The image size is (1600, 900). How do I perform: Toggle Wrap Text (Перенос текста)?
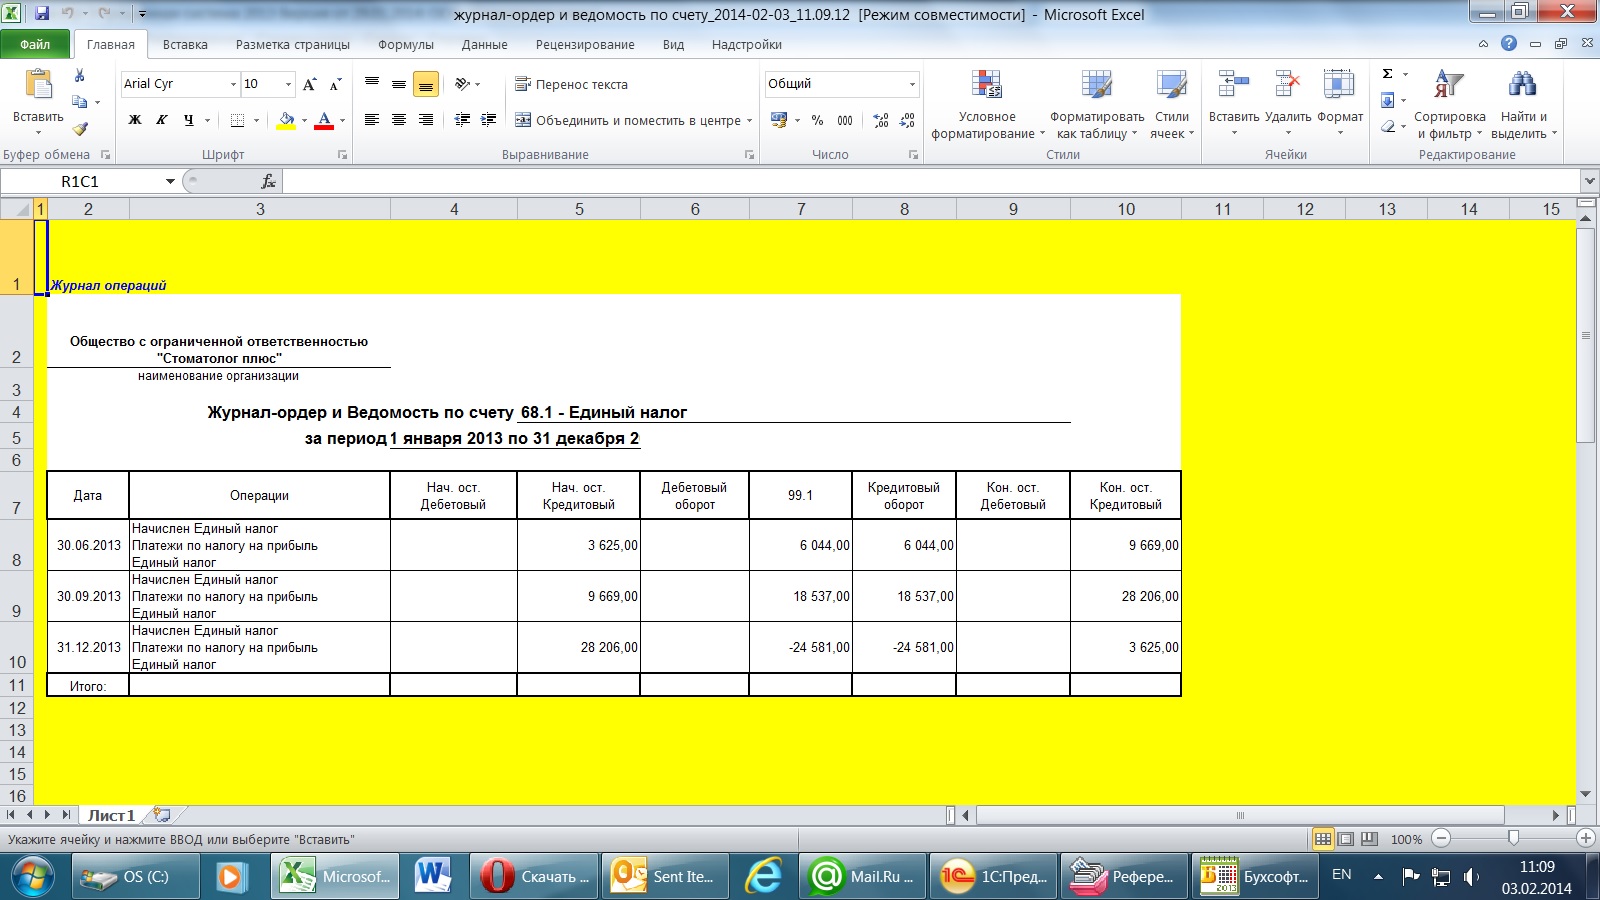point(571,84)
